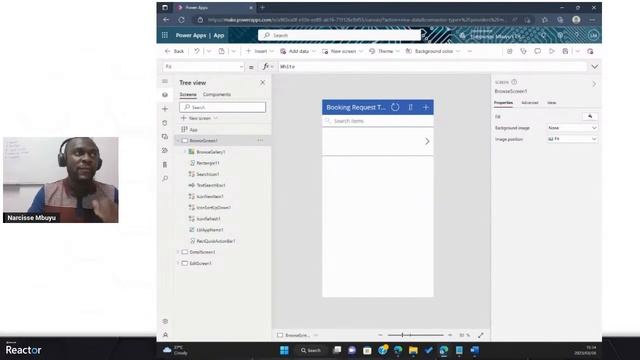
Task: Open the Image position dropdown showing Fit
Action: click(572, 139)
